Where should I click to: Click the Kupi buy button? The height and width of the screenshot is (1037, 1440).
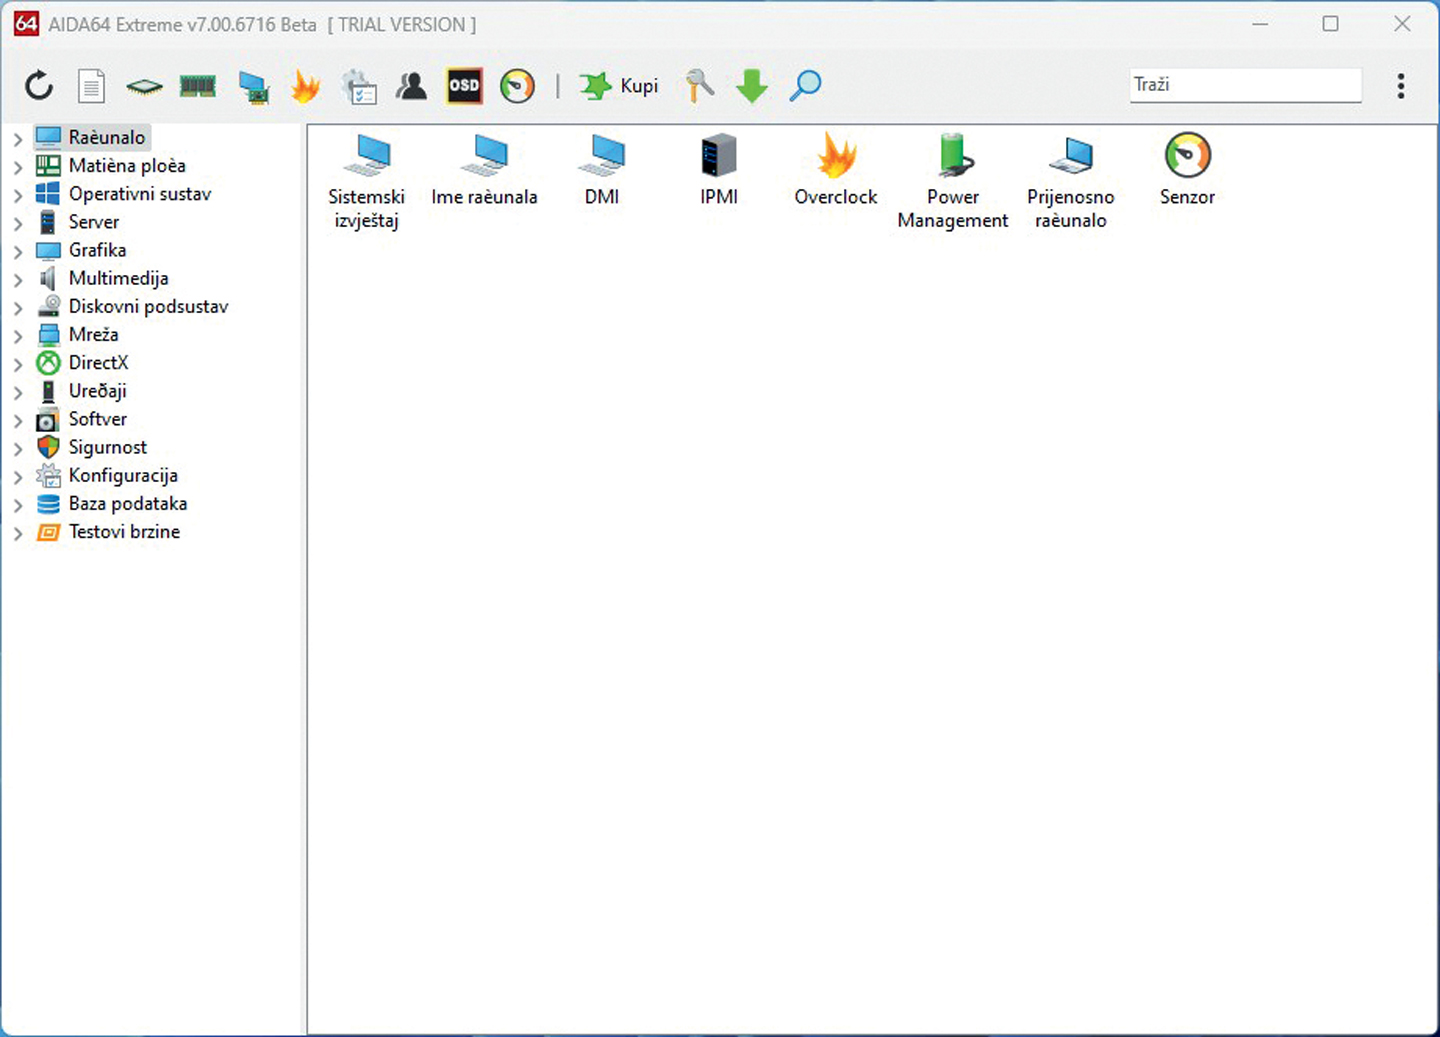tap(618, 86)
